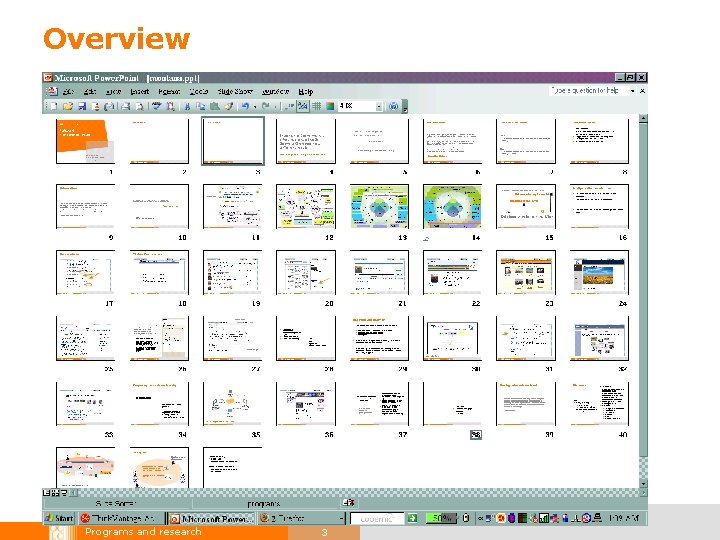Open the View menu
The width and height of the screenshot is (720, 540).
(113, 91)
